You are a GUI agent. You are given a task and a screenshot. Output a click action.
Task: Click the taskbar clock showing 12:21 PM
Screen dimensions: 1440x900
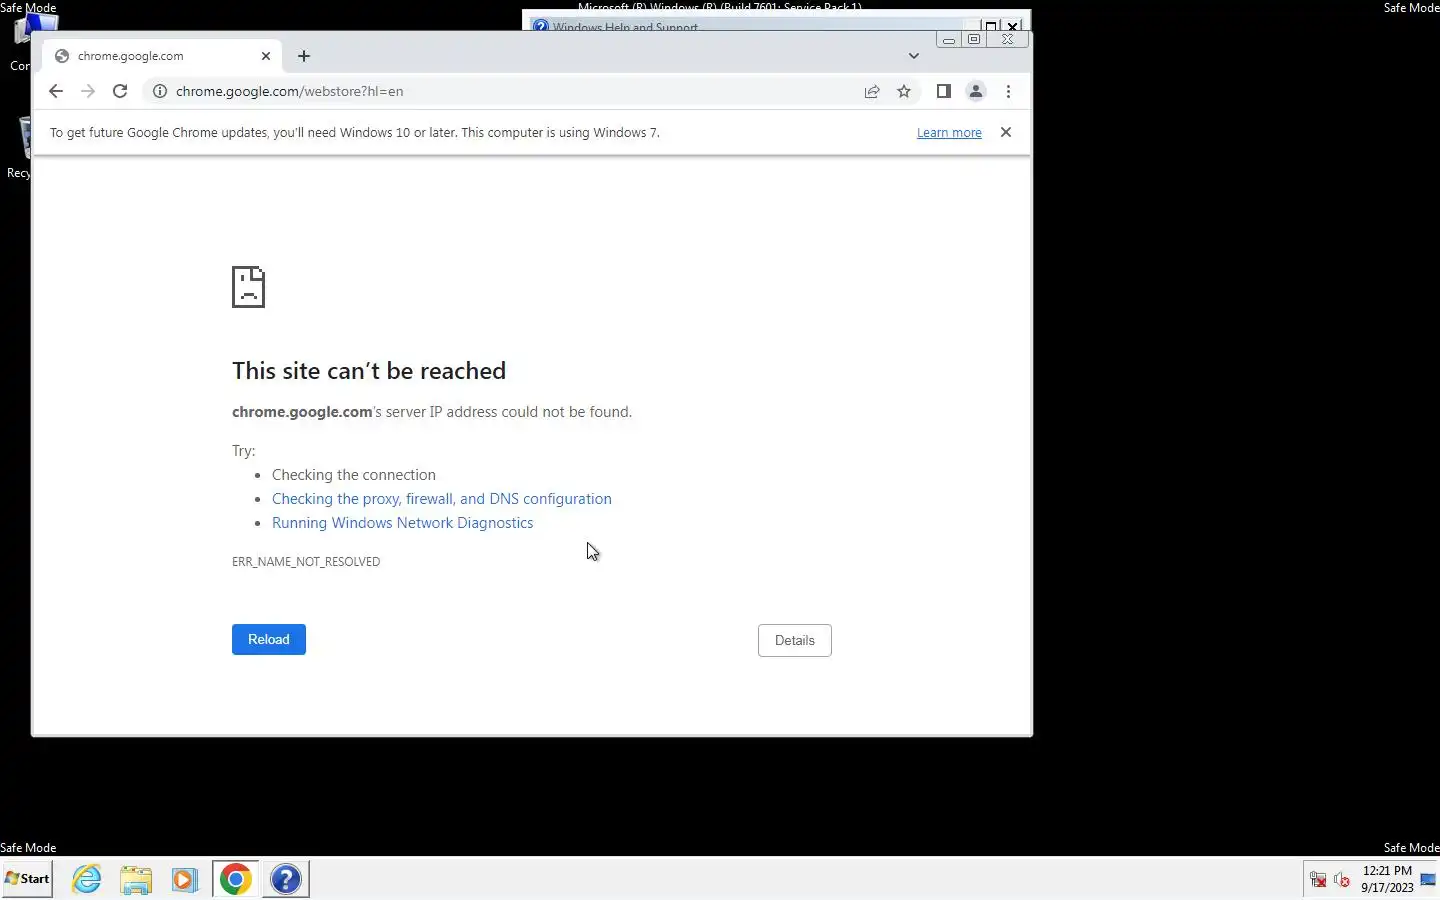pos(1387,879)
